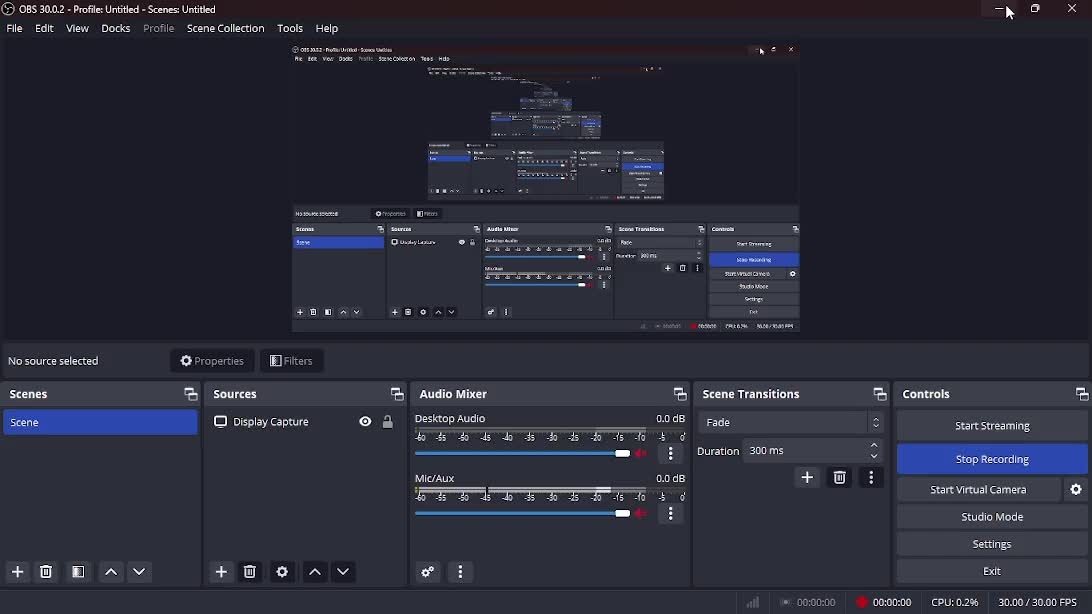Click the Exit button
1092x614 pixels.
pyautogui.click(x=992, y=571)
